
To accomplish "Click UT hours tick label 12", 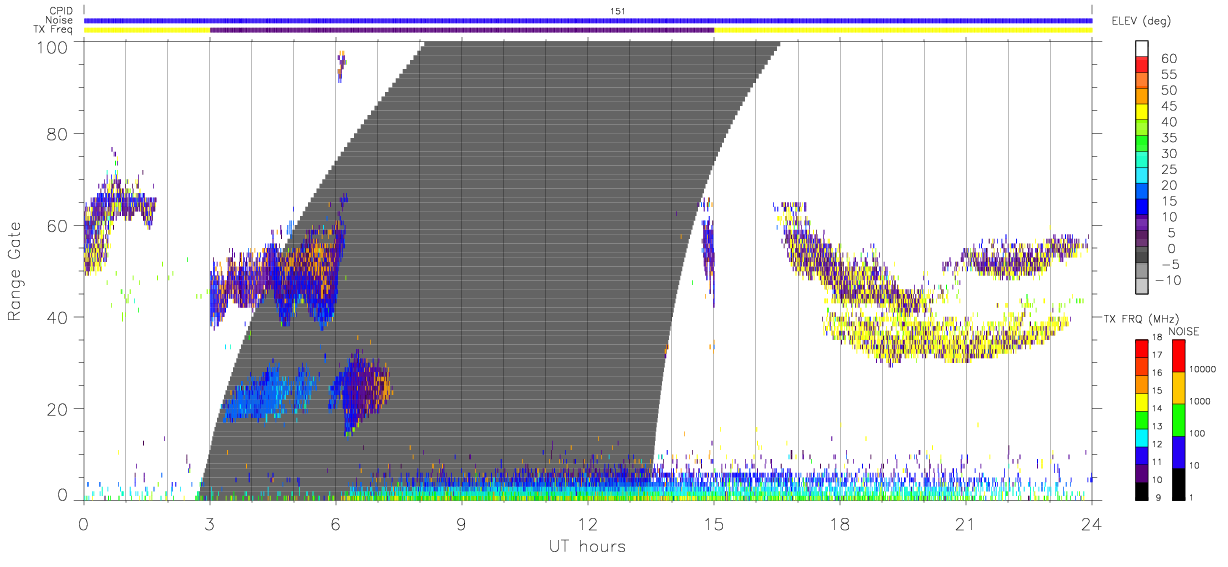I will (588, 523).
